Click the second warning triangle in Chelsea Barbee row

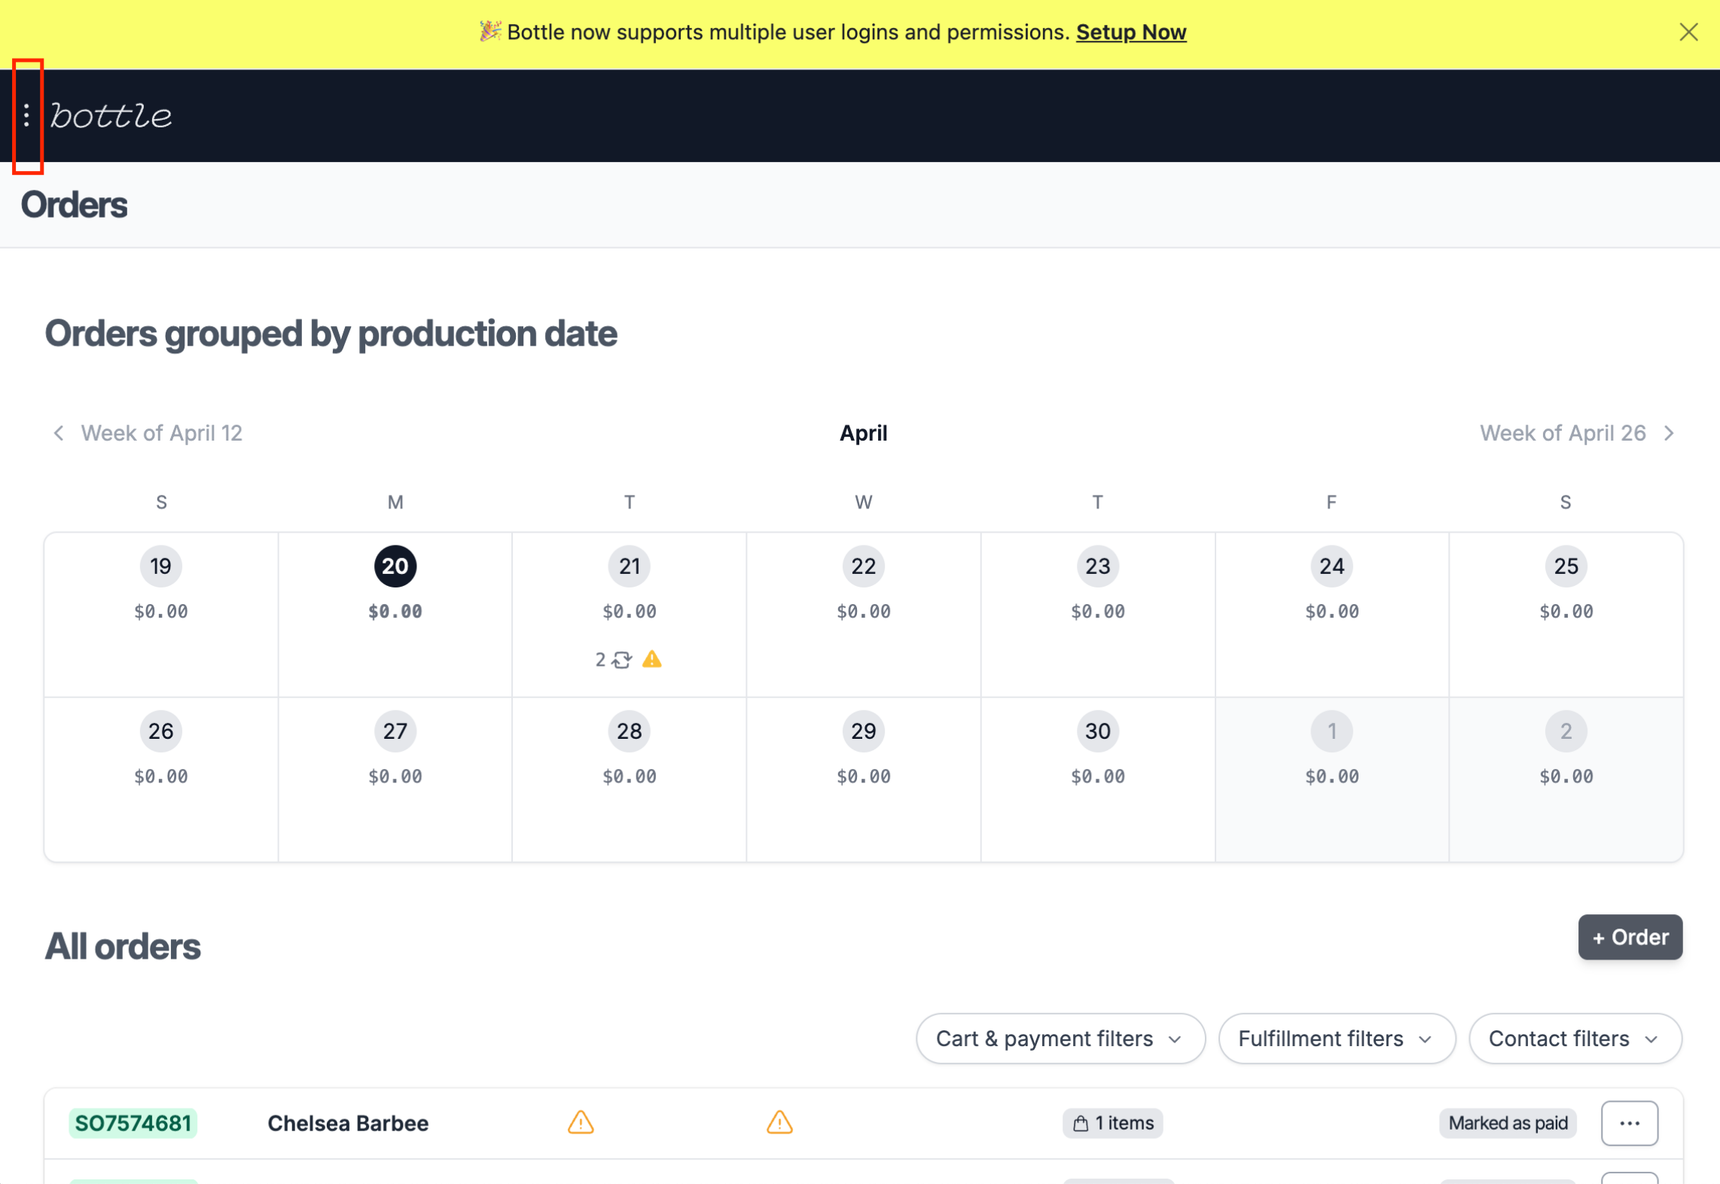tap(780, 1123)
